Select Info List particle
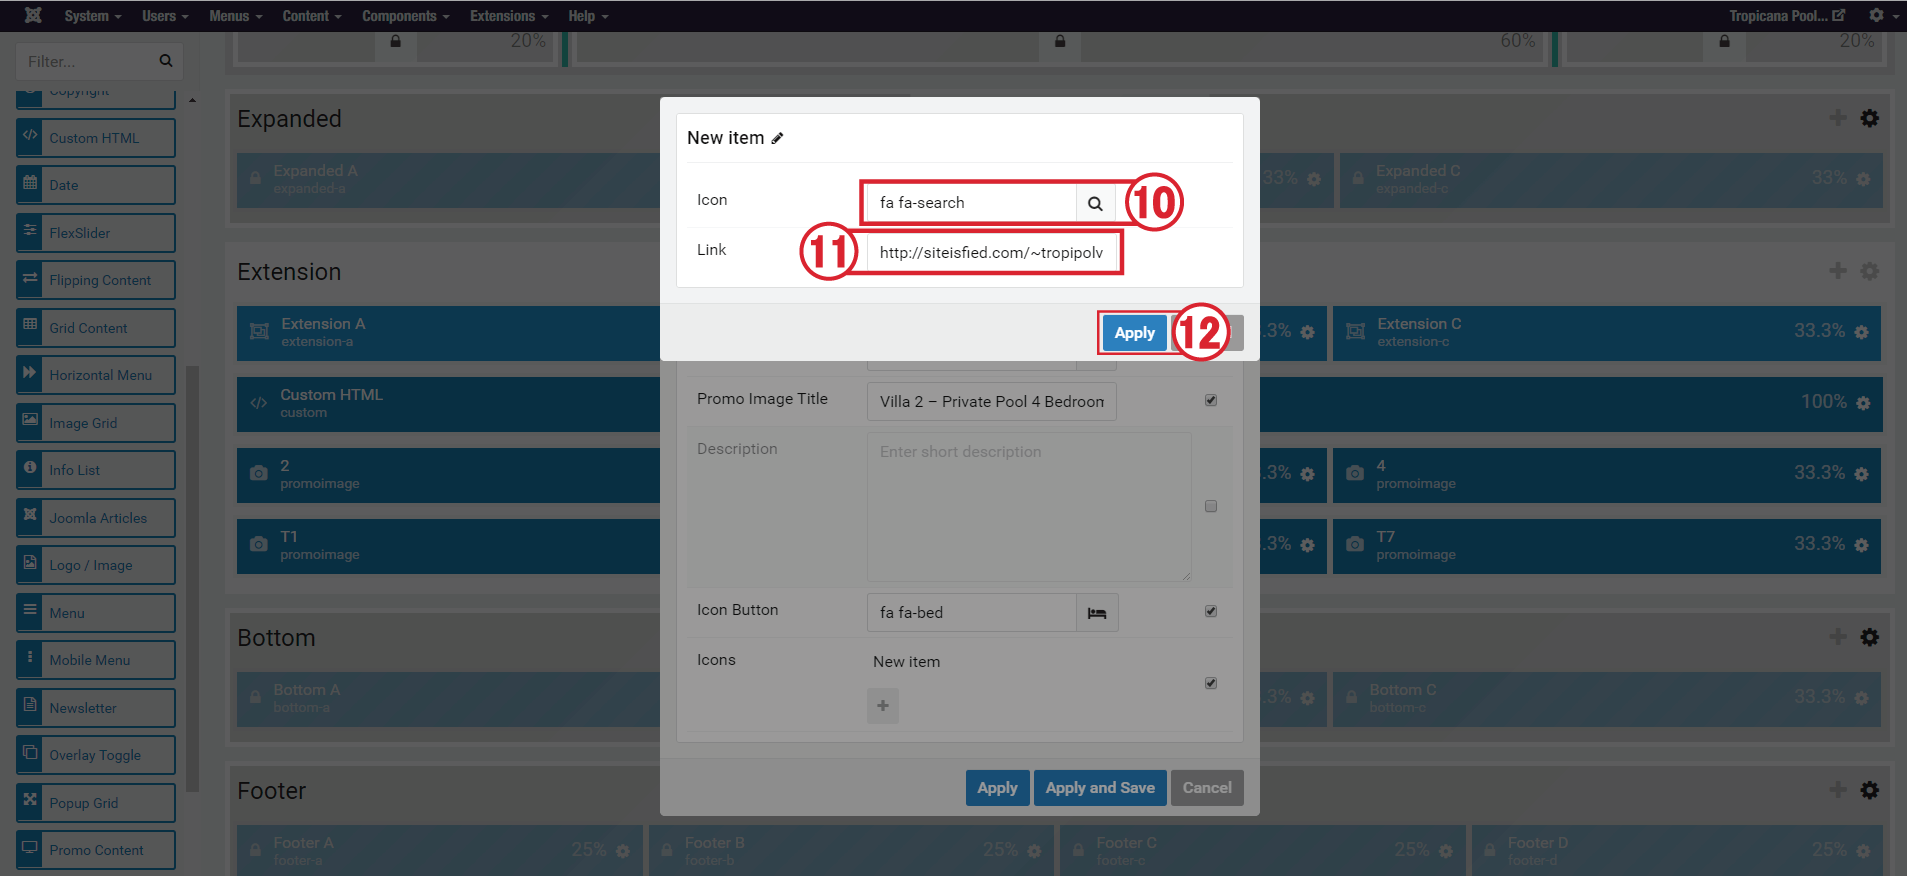This screenshot has height=876, width=1907. 96,470
